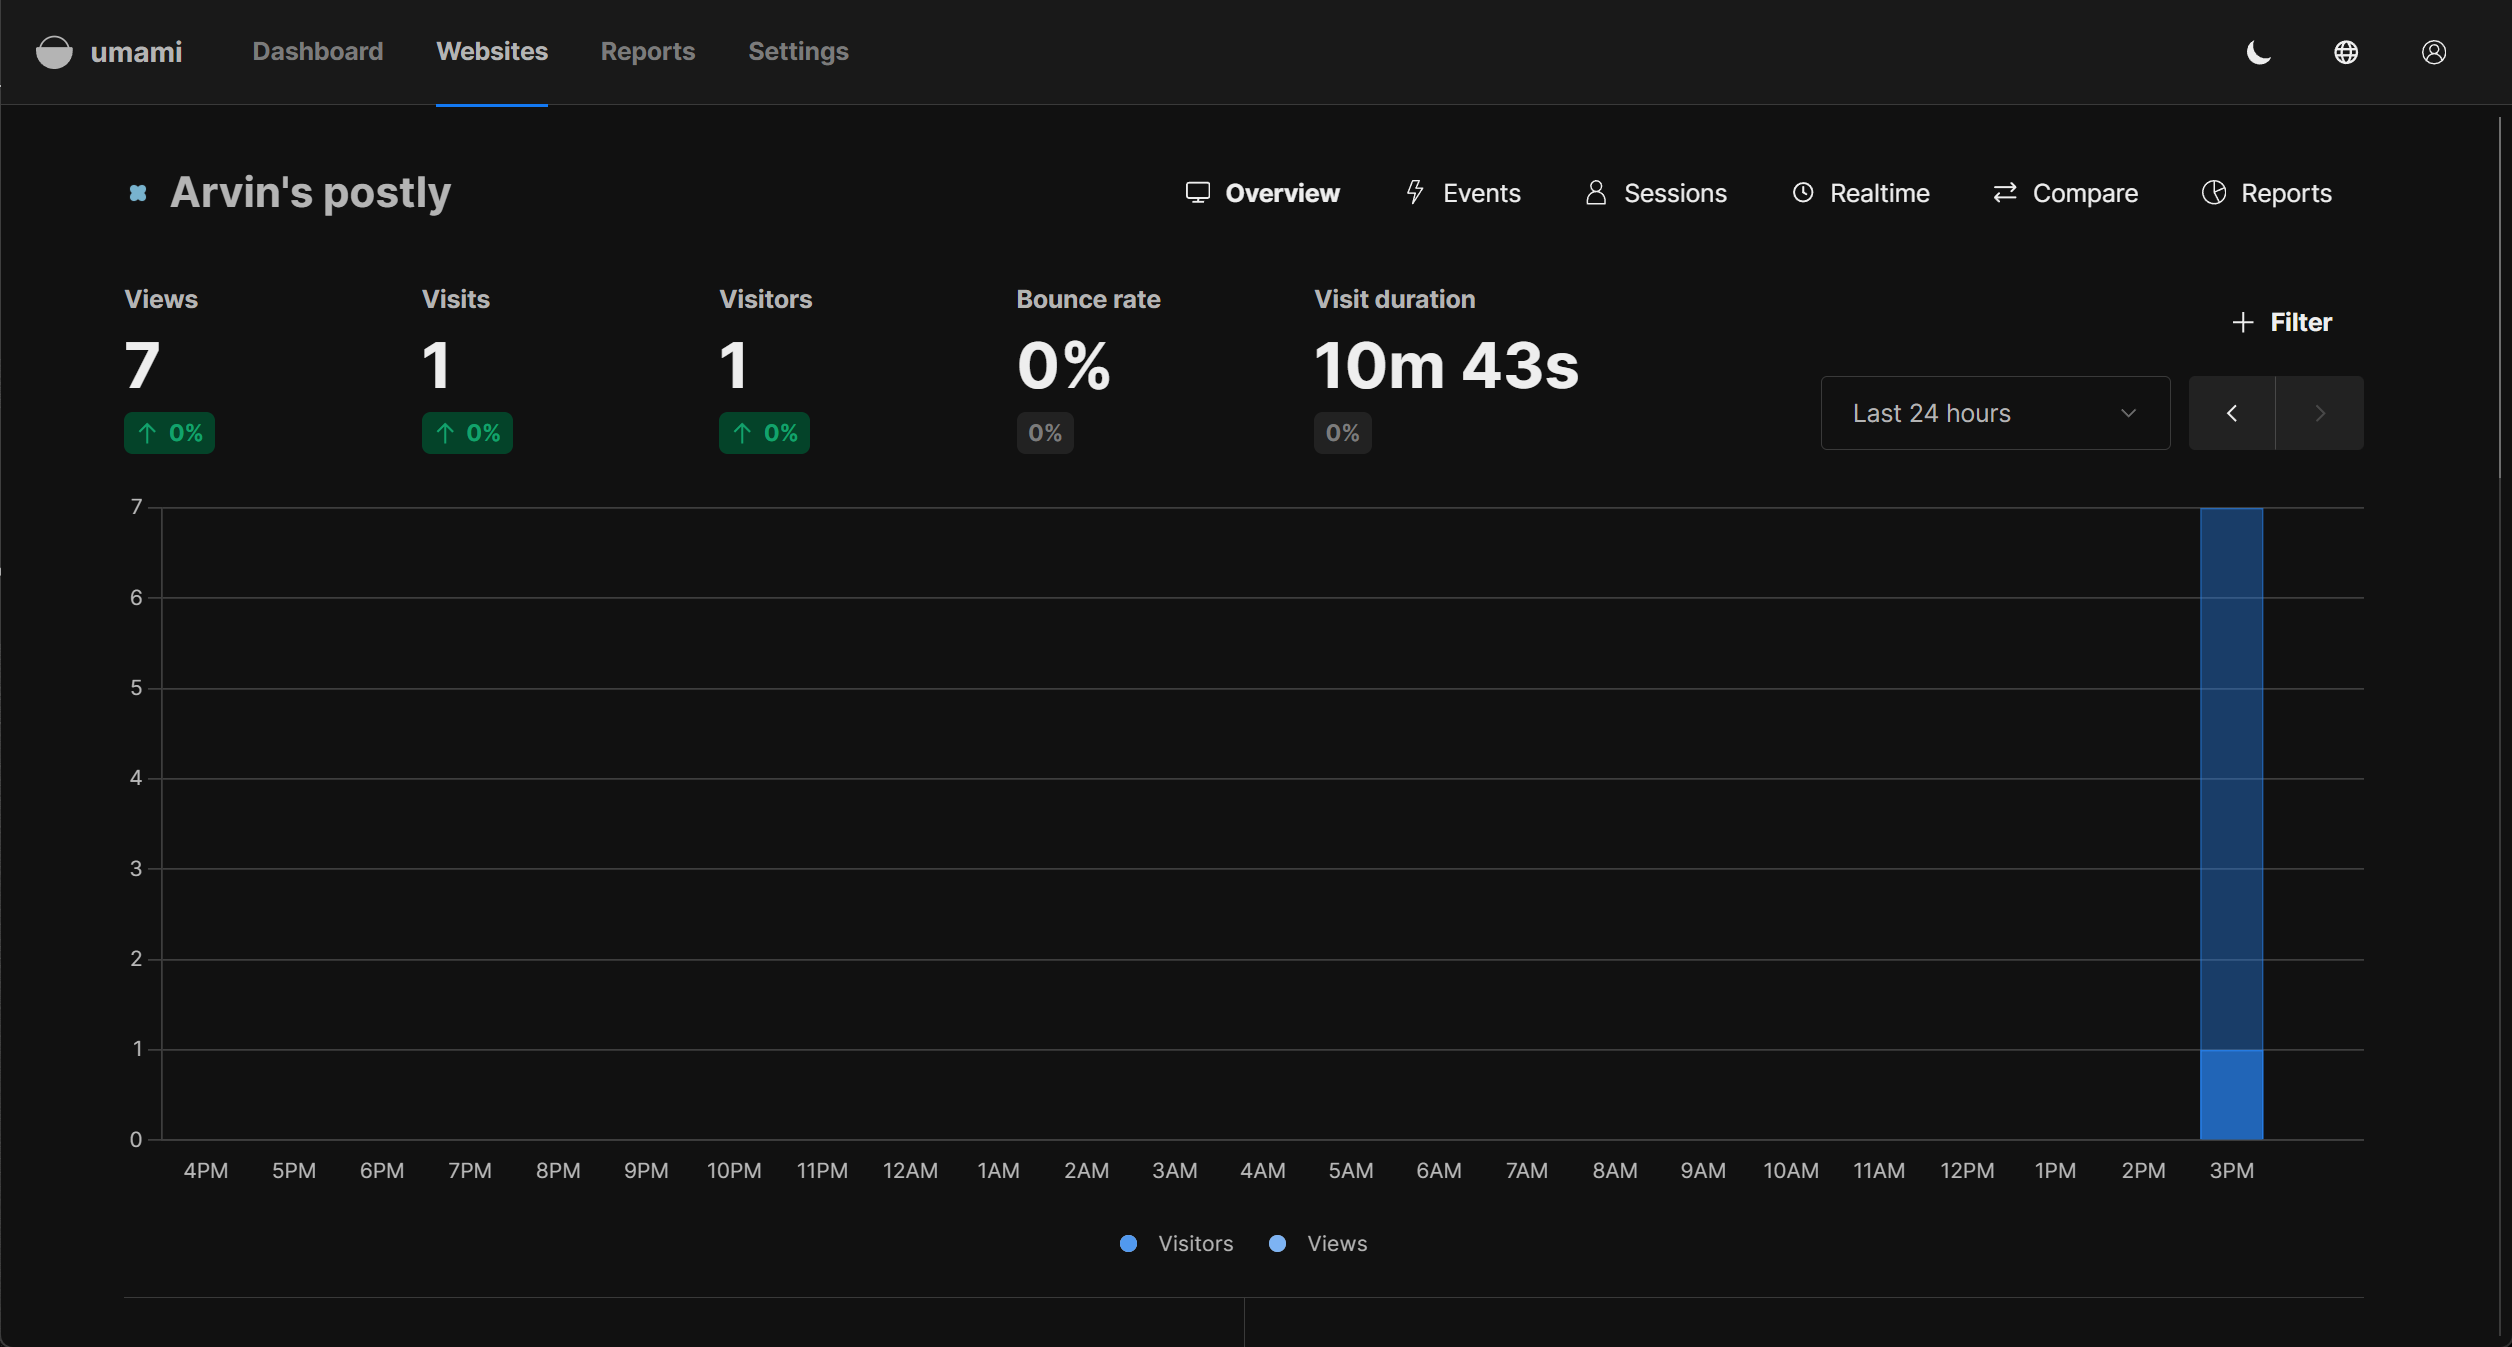
Task: Open the user profile icon menu
Action: (2434, 52)
